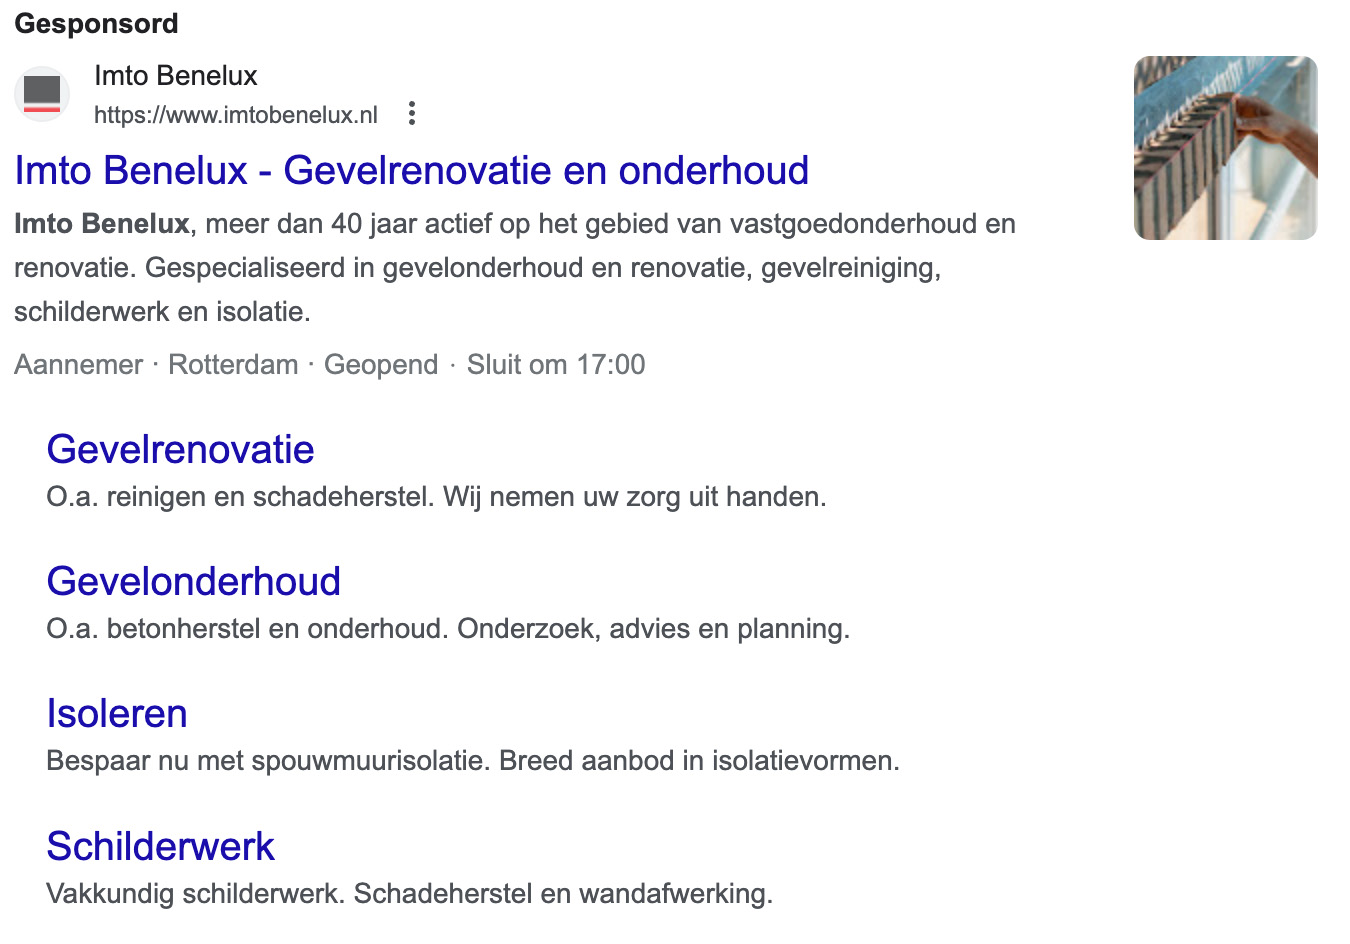Image resolution: width=1350 pixels, height=944 pixels.
Task: Click the Schilderwerk description about wandafwerking
Action: point(410,891)
